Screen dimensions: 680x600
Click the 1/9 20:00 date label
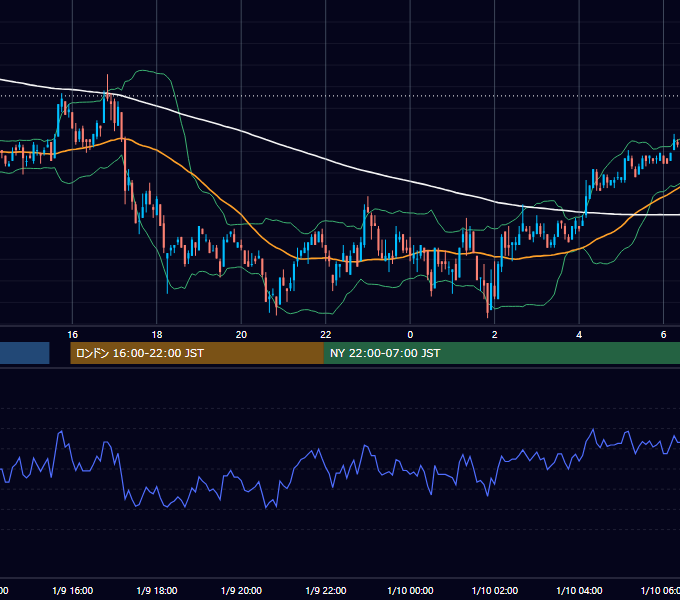241,590
